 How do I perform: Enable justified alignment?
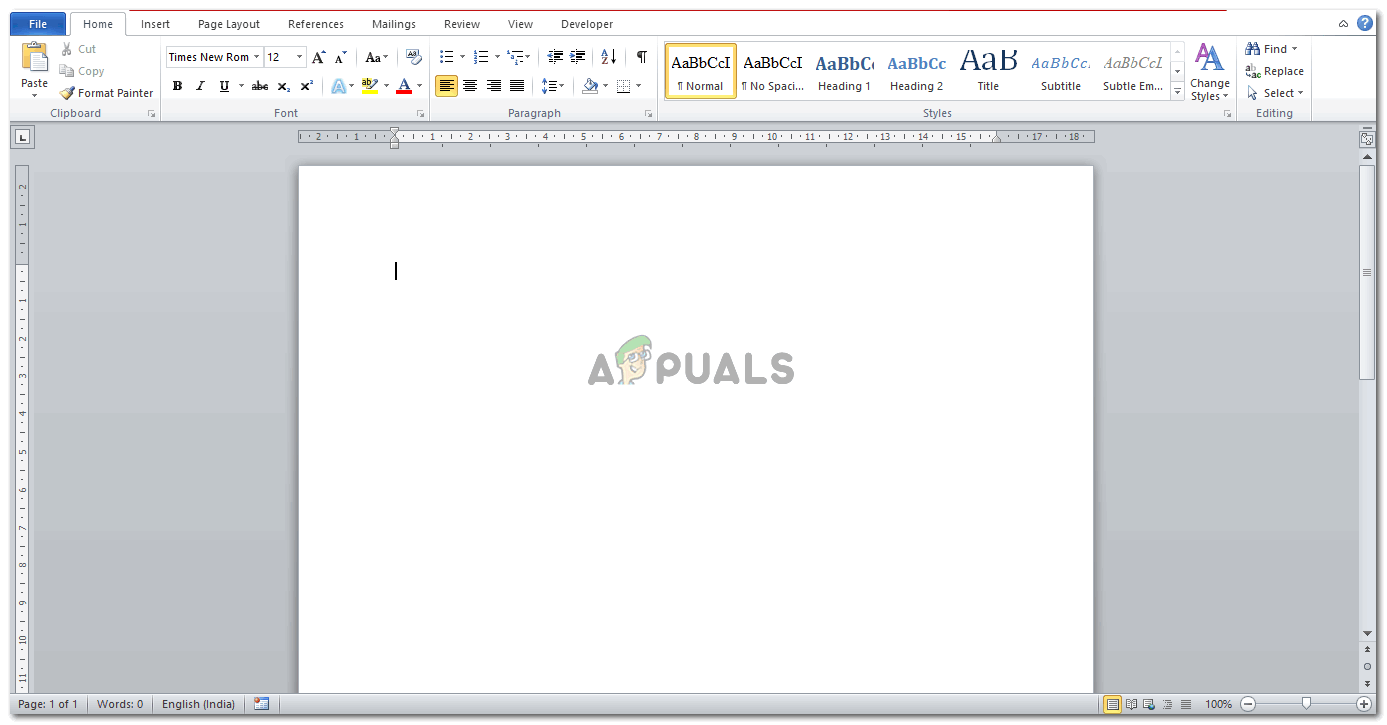click(517, 86)
